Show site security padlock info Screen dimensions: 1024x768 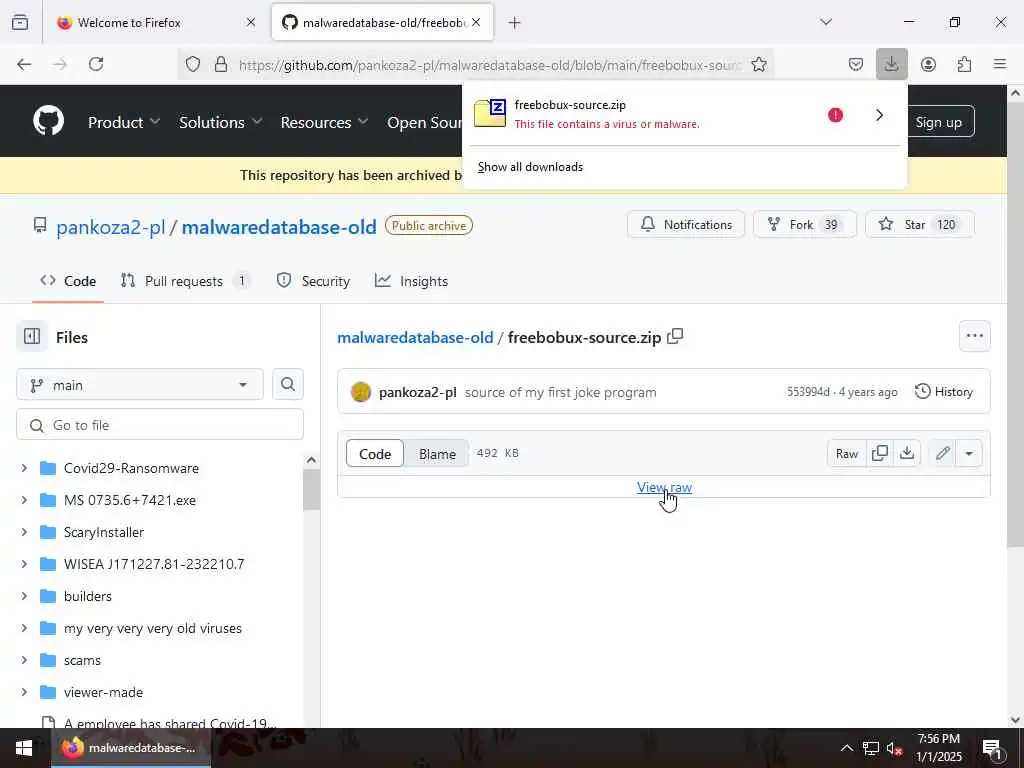221,64
